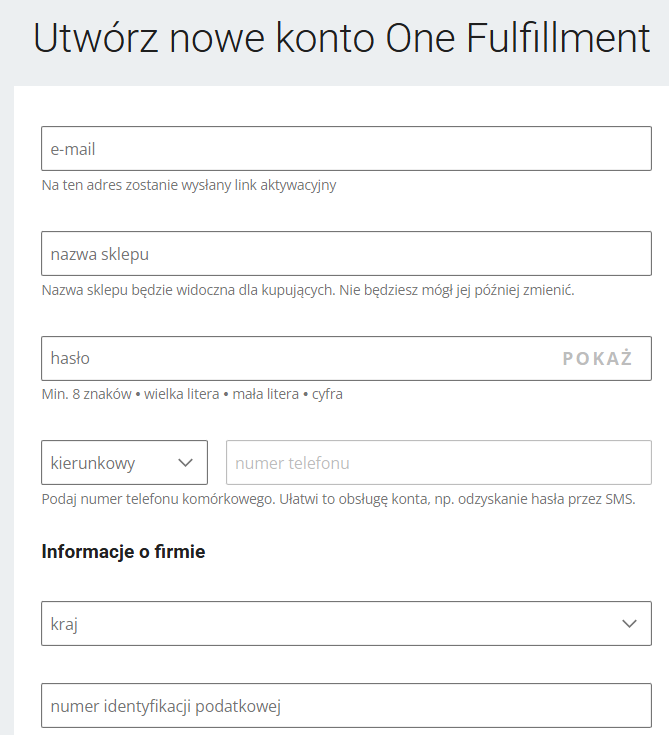Click the activation link hint below e-mail
669x735 pixels.
(x=189, y=185)
